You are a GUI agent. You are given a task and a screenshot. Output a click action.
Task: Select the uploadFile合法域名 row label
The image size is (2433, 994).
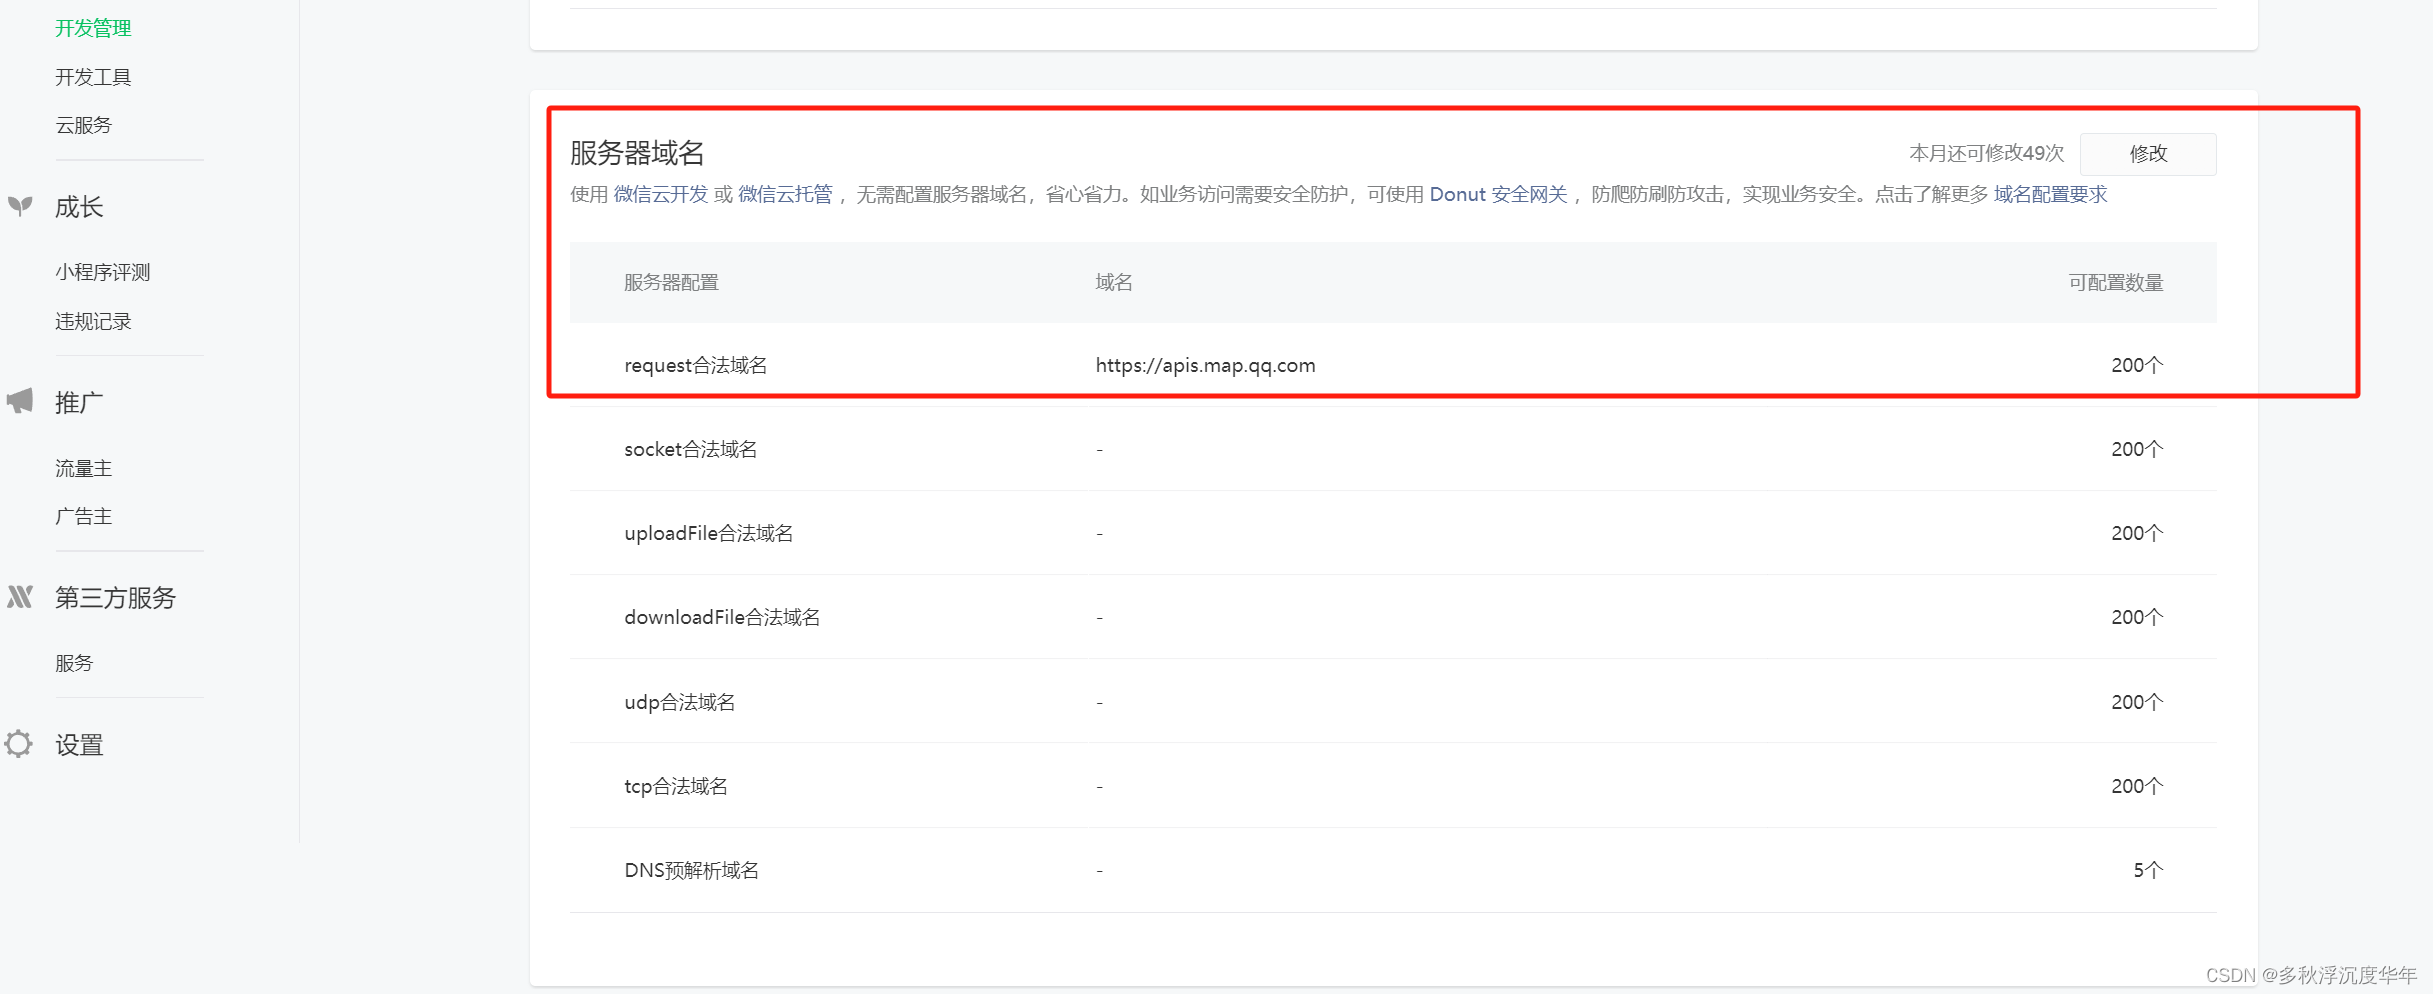(708, 533)
